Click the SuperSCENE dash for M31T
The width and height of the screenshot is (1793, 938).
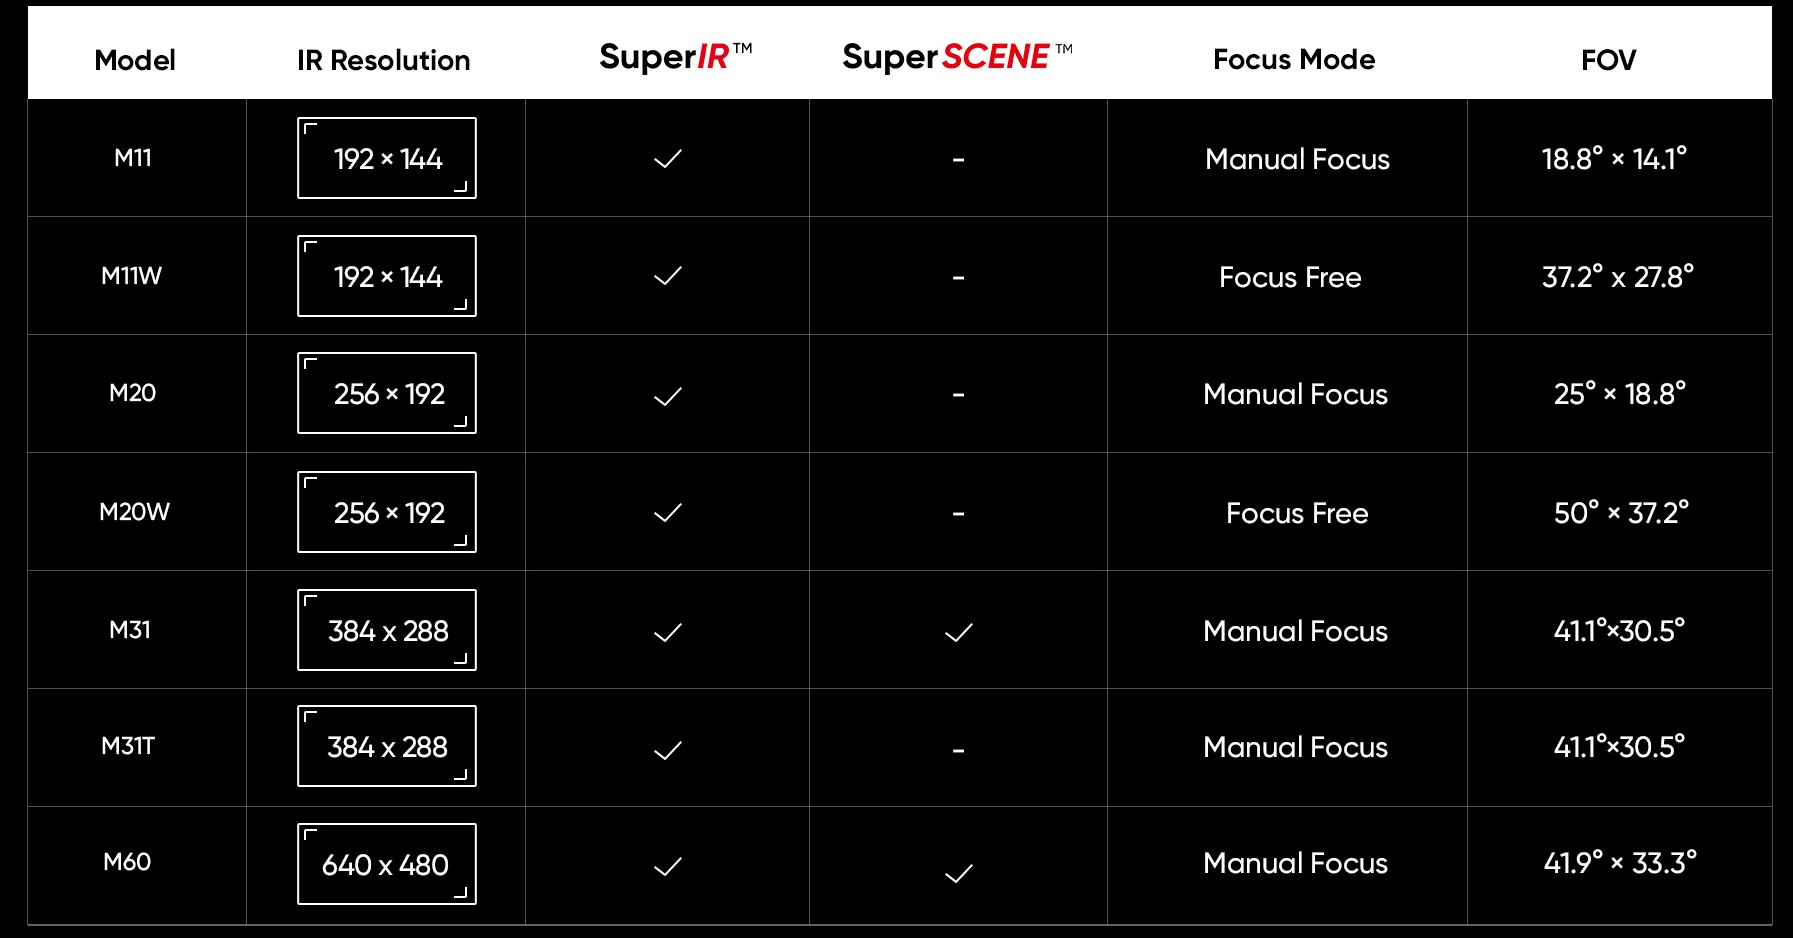point(958,750)
